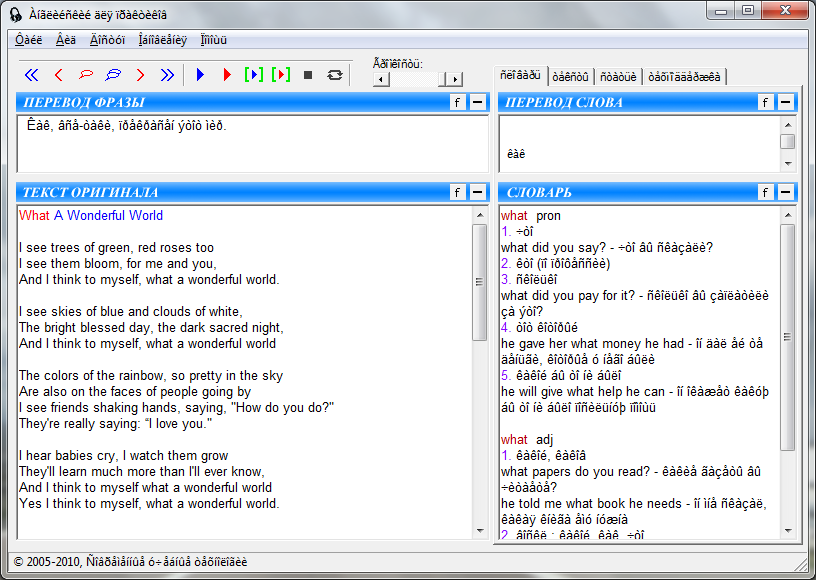This screenshot has height=580, width=819.
Task: Collapse the ПЕРЕВОД СЛОВА panel with minus button
Action: coord(786,102)
